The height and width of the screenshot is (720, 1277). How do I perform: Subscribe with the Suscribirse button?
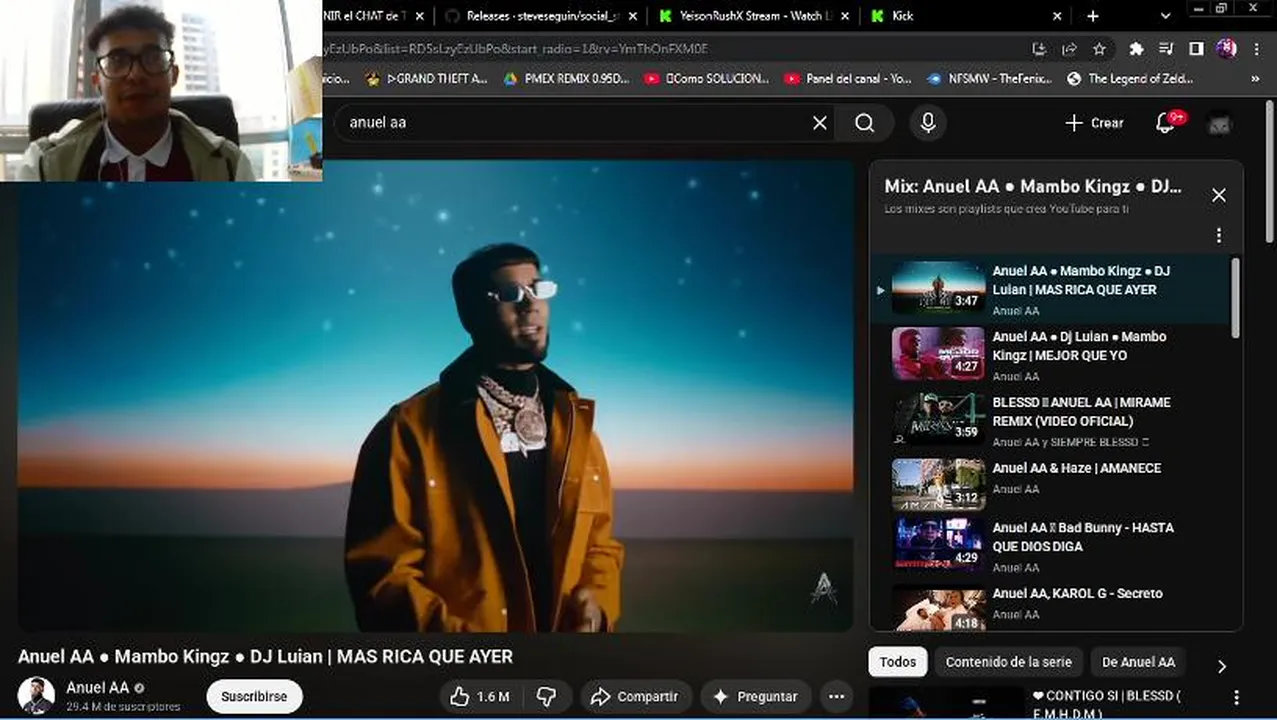254,696
